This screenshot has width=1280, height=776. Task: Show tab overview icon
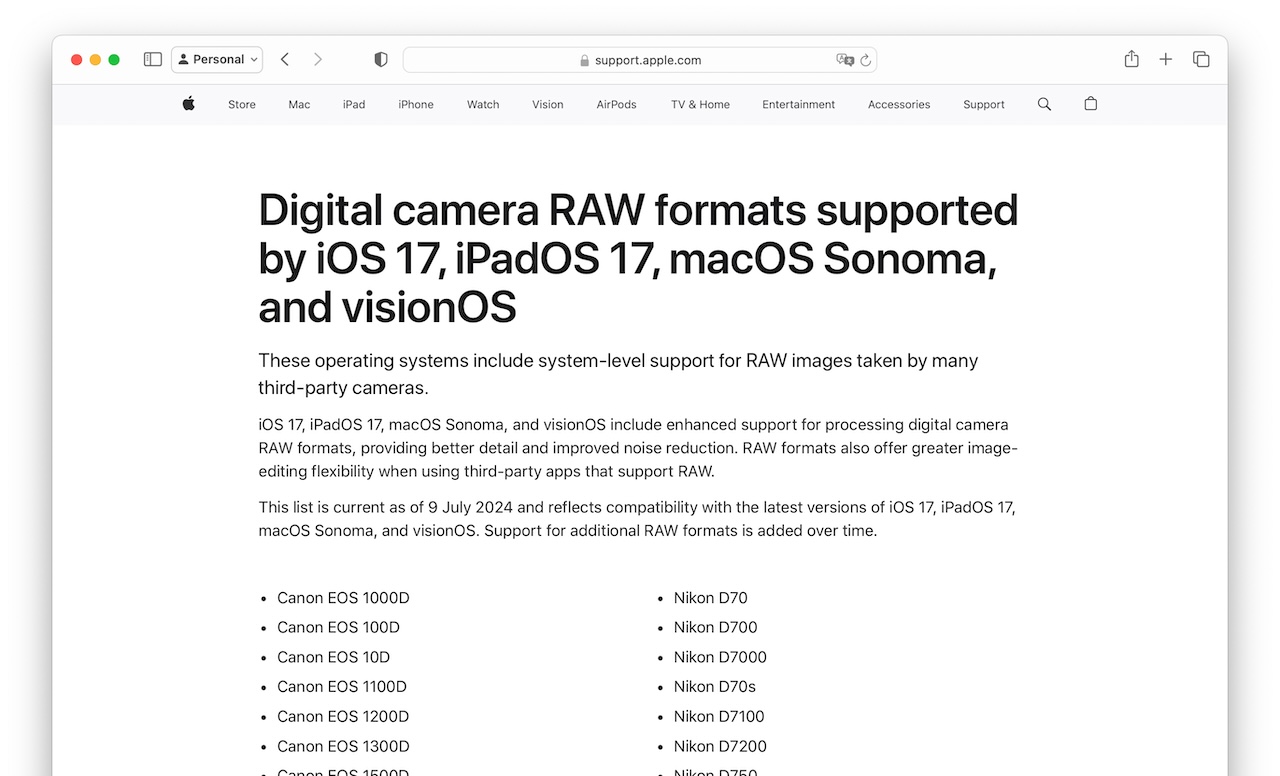(1201, 60)
